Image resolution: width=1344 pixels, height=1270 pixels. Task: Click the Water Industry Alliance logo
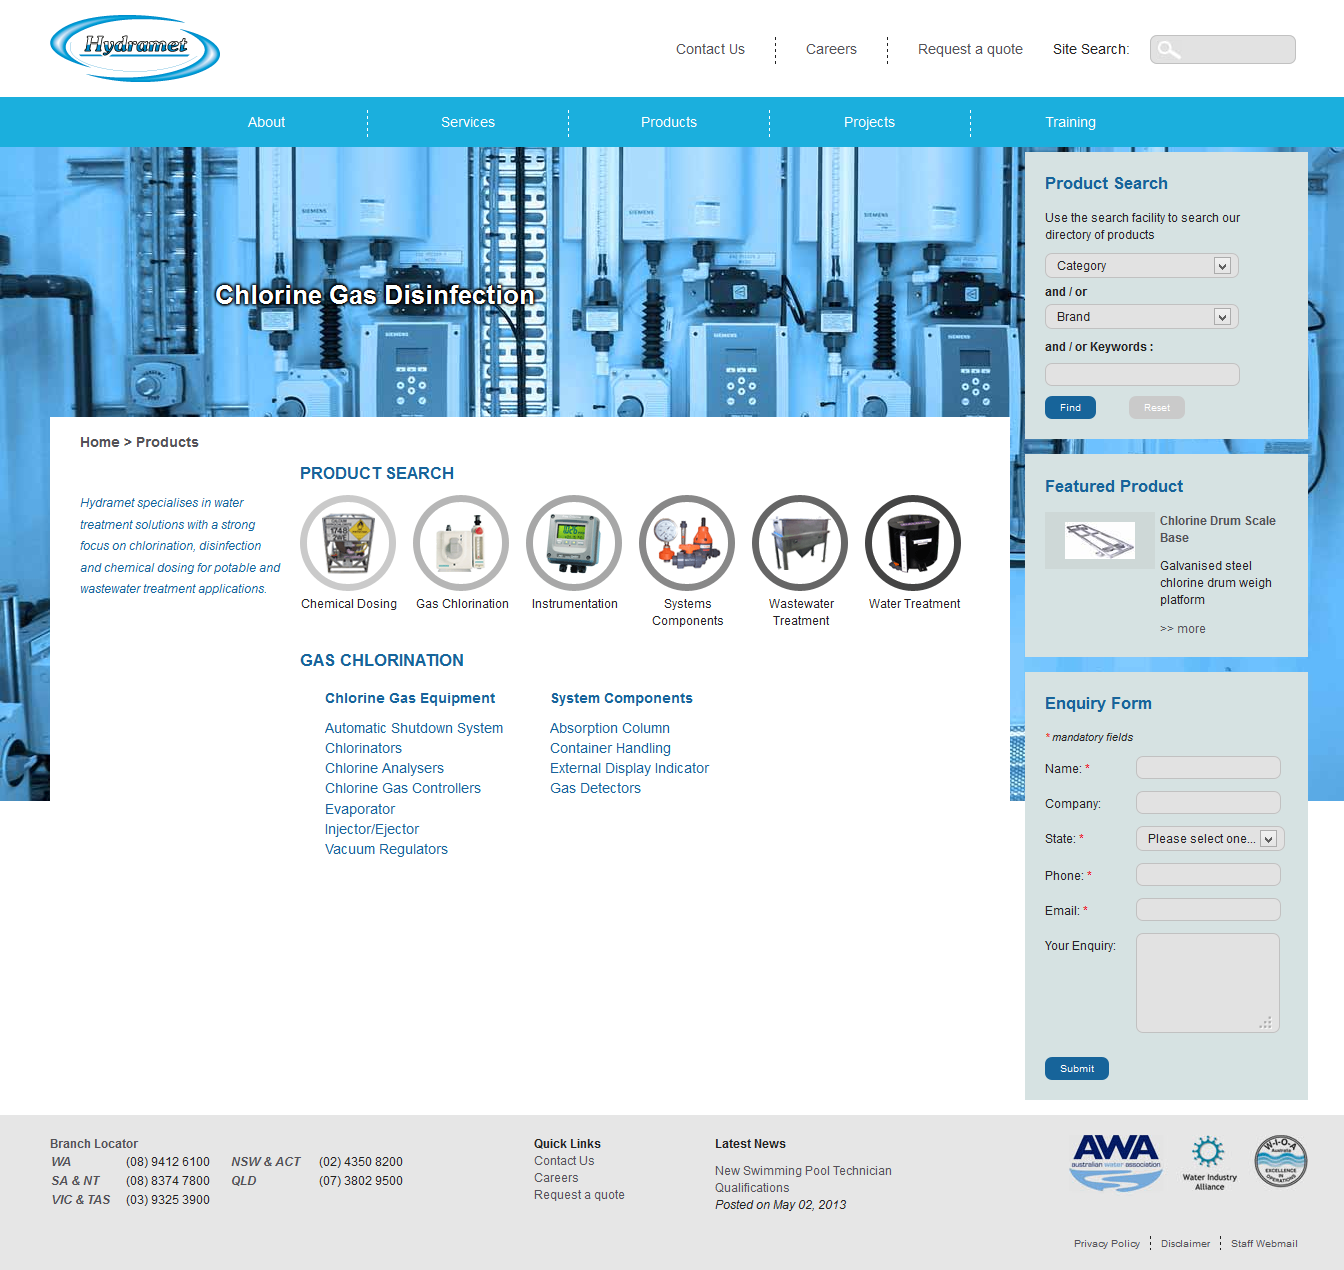(1209, 1163)
